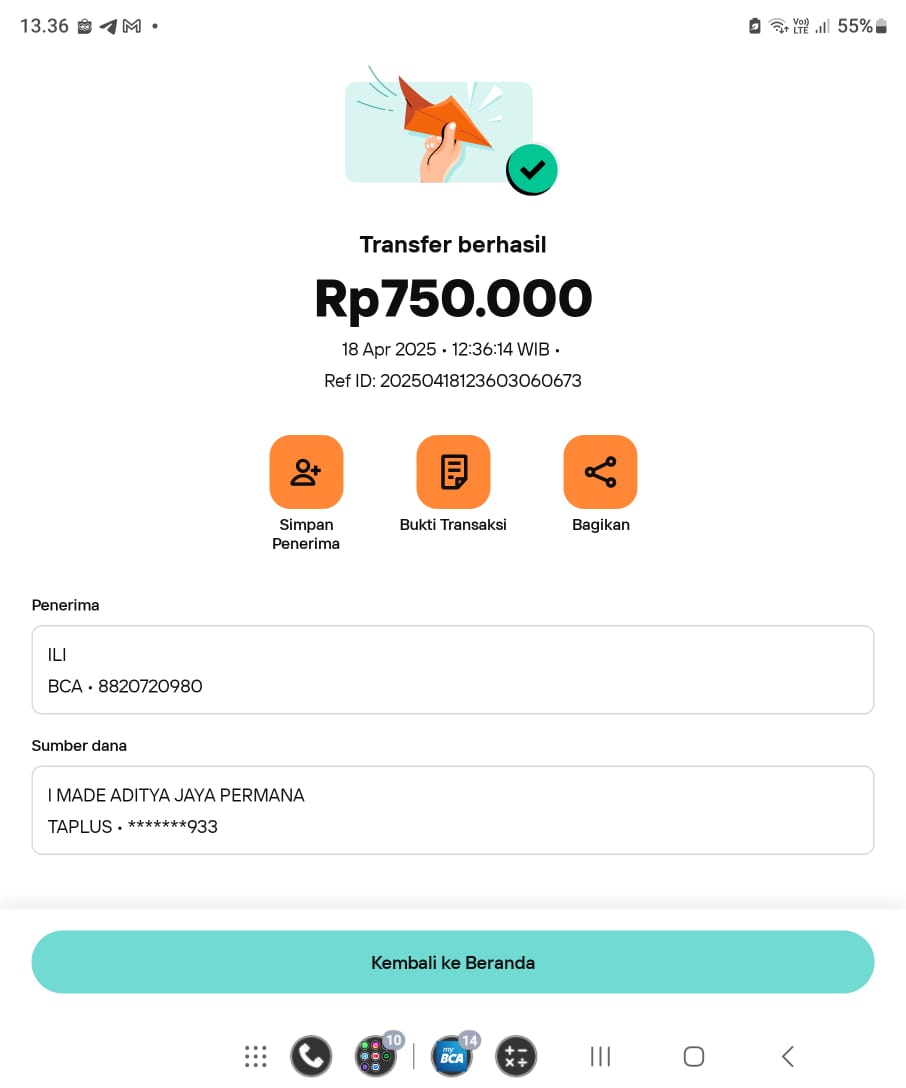
Task: Open Bukti Transaksi receipt icon
Action: 453,472
